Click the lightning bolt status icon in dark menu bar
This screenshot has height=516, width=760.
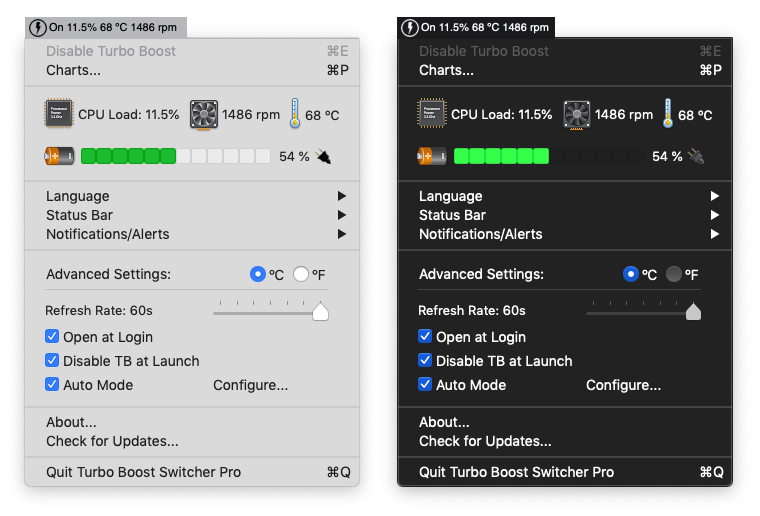[x=409, y=28]
